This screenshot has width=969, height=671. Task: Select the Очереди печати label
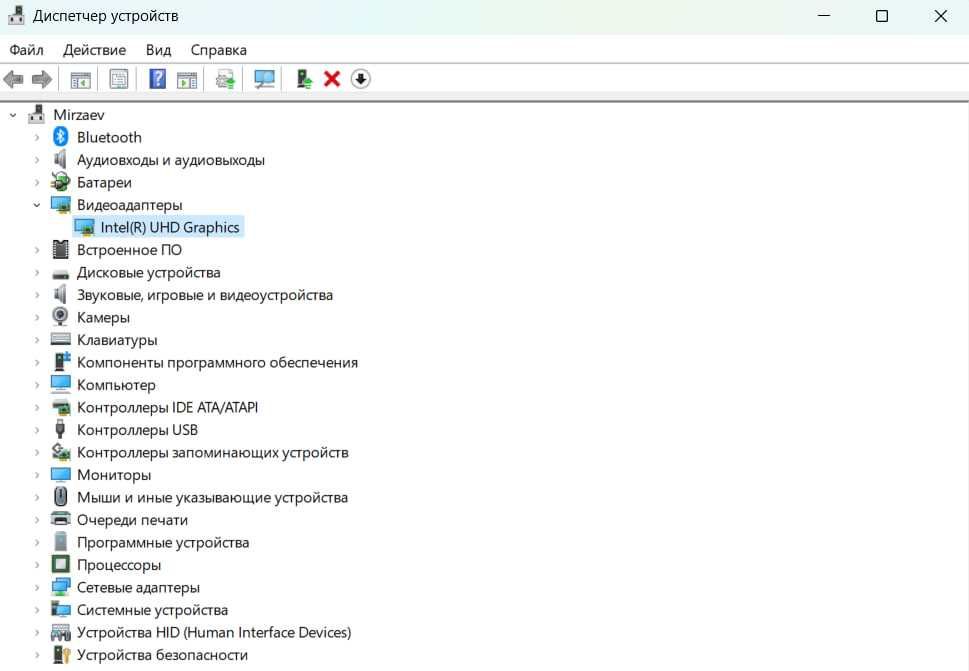pyautogui.click(x=132, y=520)
